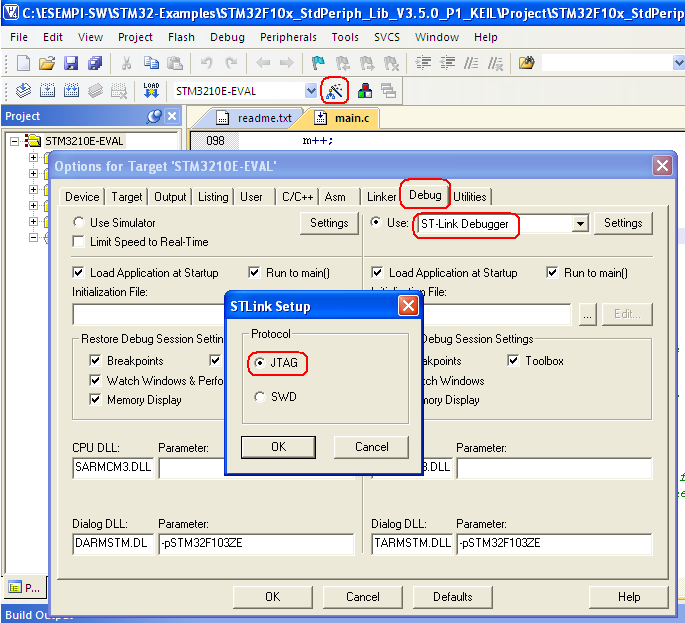Uncheck left Load Application at Startup
This screenshot has height=623, width=685.
tap(78, 273)
